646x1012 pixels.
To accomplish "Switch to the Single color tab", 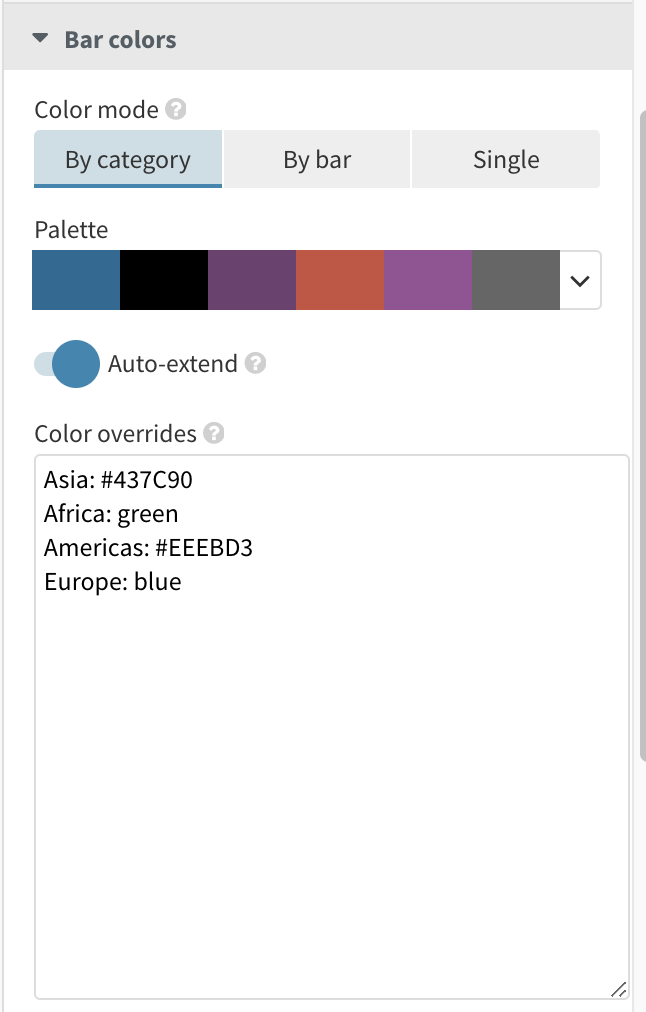I will (x=505, y=158).
